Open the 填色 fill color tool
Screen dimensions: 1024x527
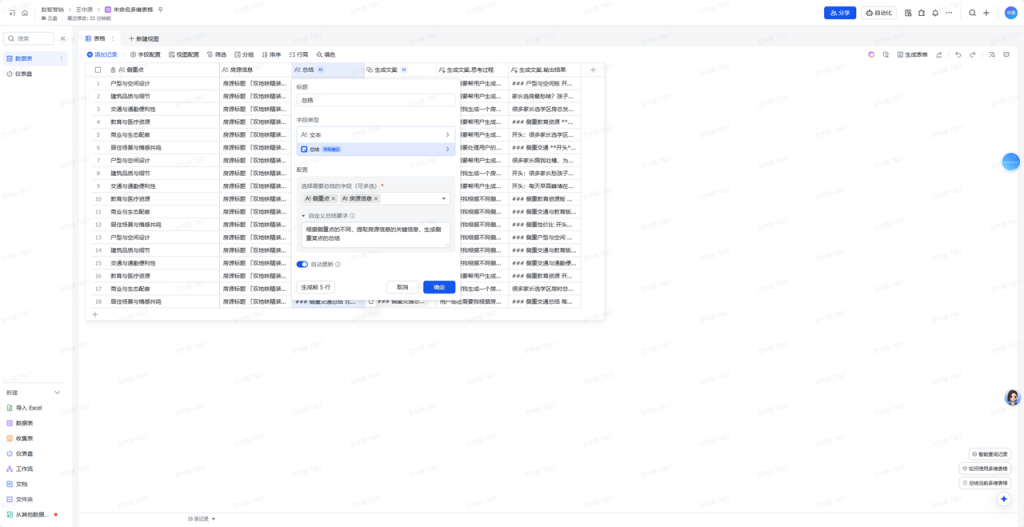pos(326,55)
